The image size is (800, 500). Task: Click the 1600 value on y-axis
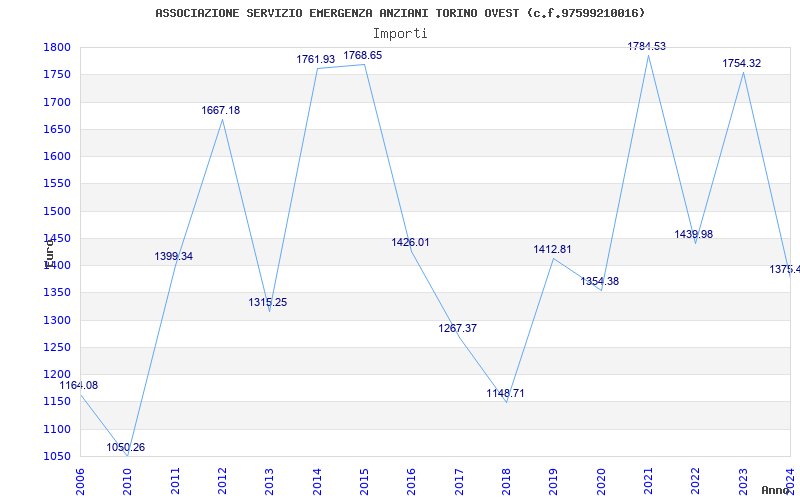[x=57, y=157]
